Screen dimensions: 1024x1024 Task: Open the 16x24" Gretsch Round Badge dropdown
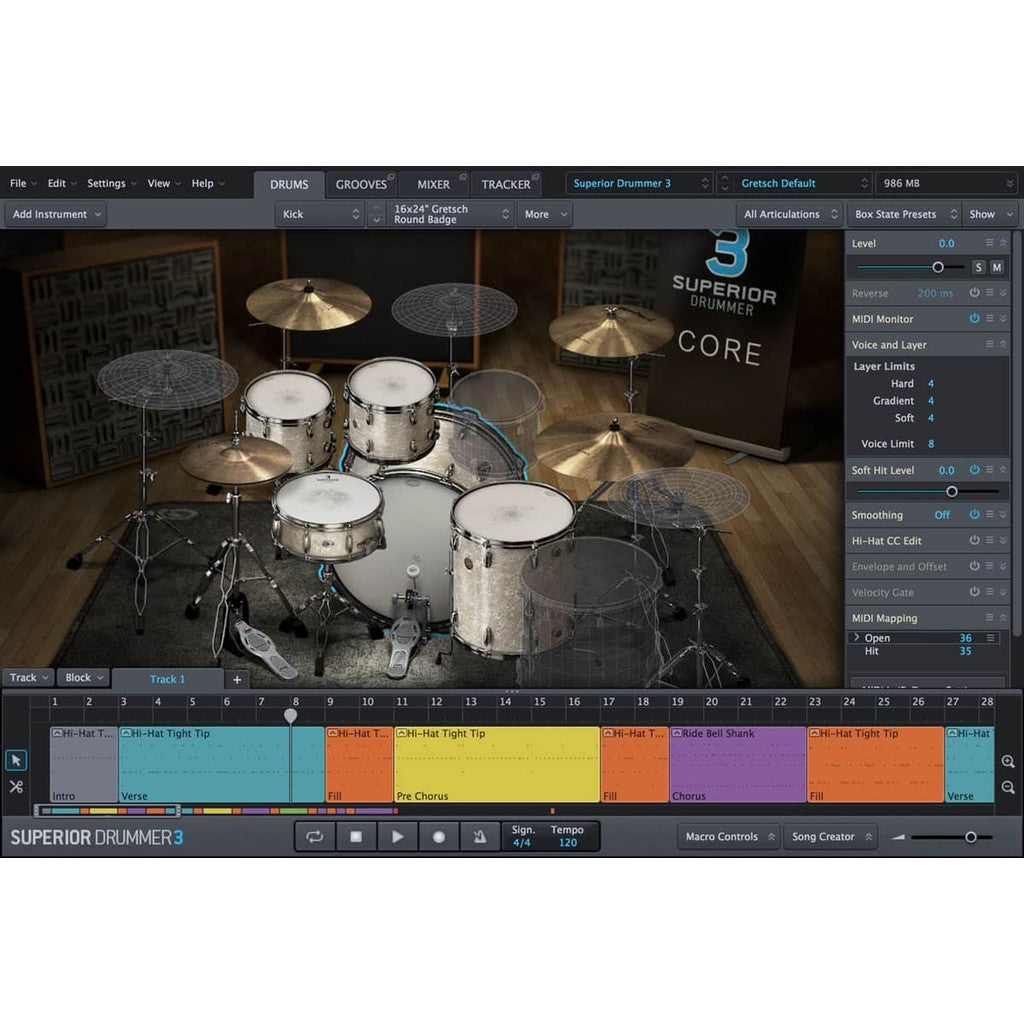(450, 214)
